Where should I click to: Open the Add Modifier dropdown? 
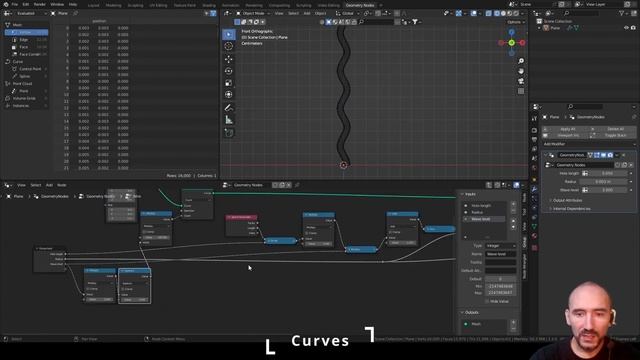[x=589, y=144]
